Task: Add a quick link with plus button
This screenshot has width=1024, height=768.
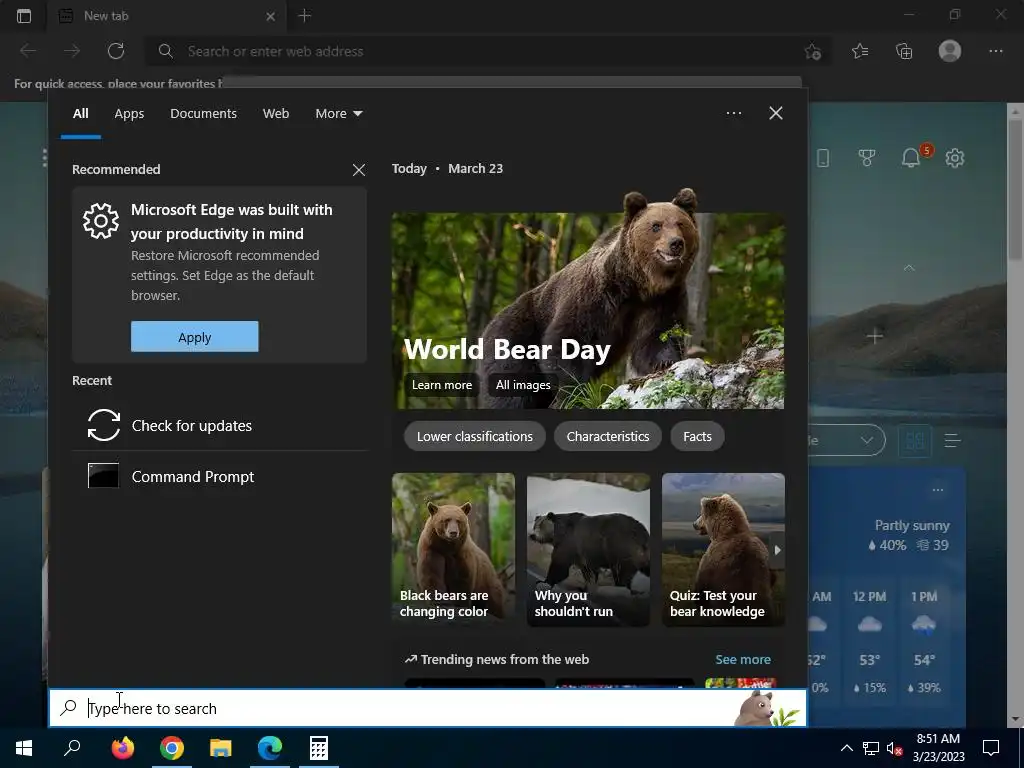Action: [875, 336]
